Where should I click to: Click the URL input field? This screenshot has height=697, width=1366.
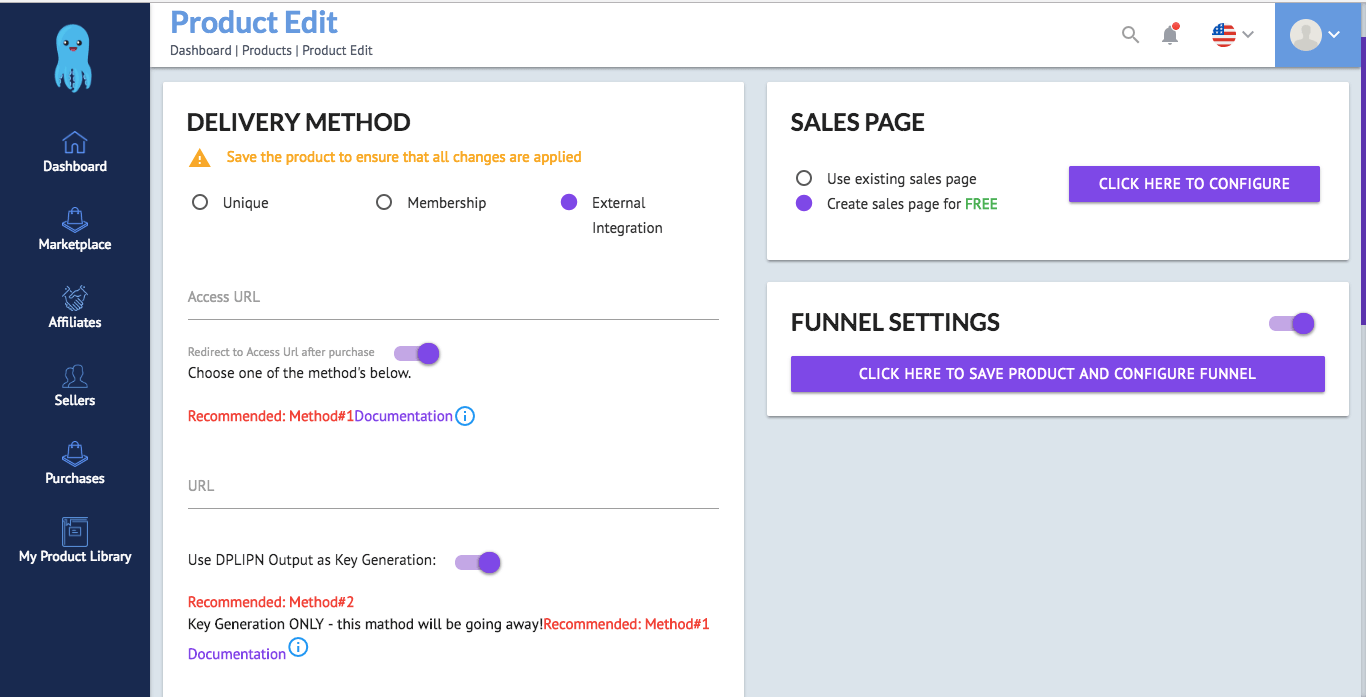click(453, 487)
